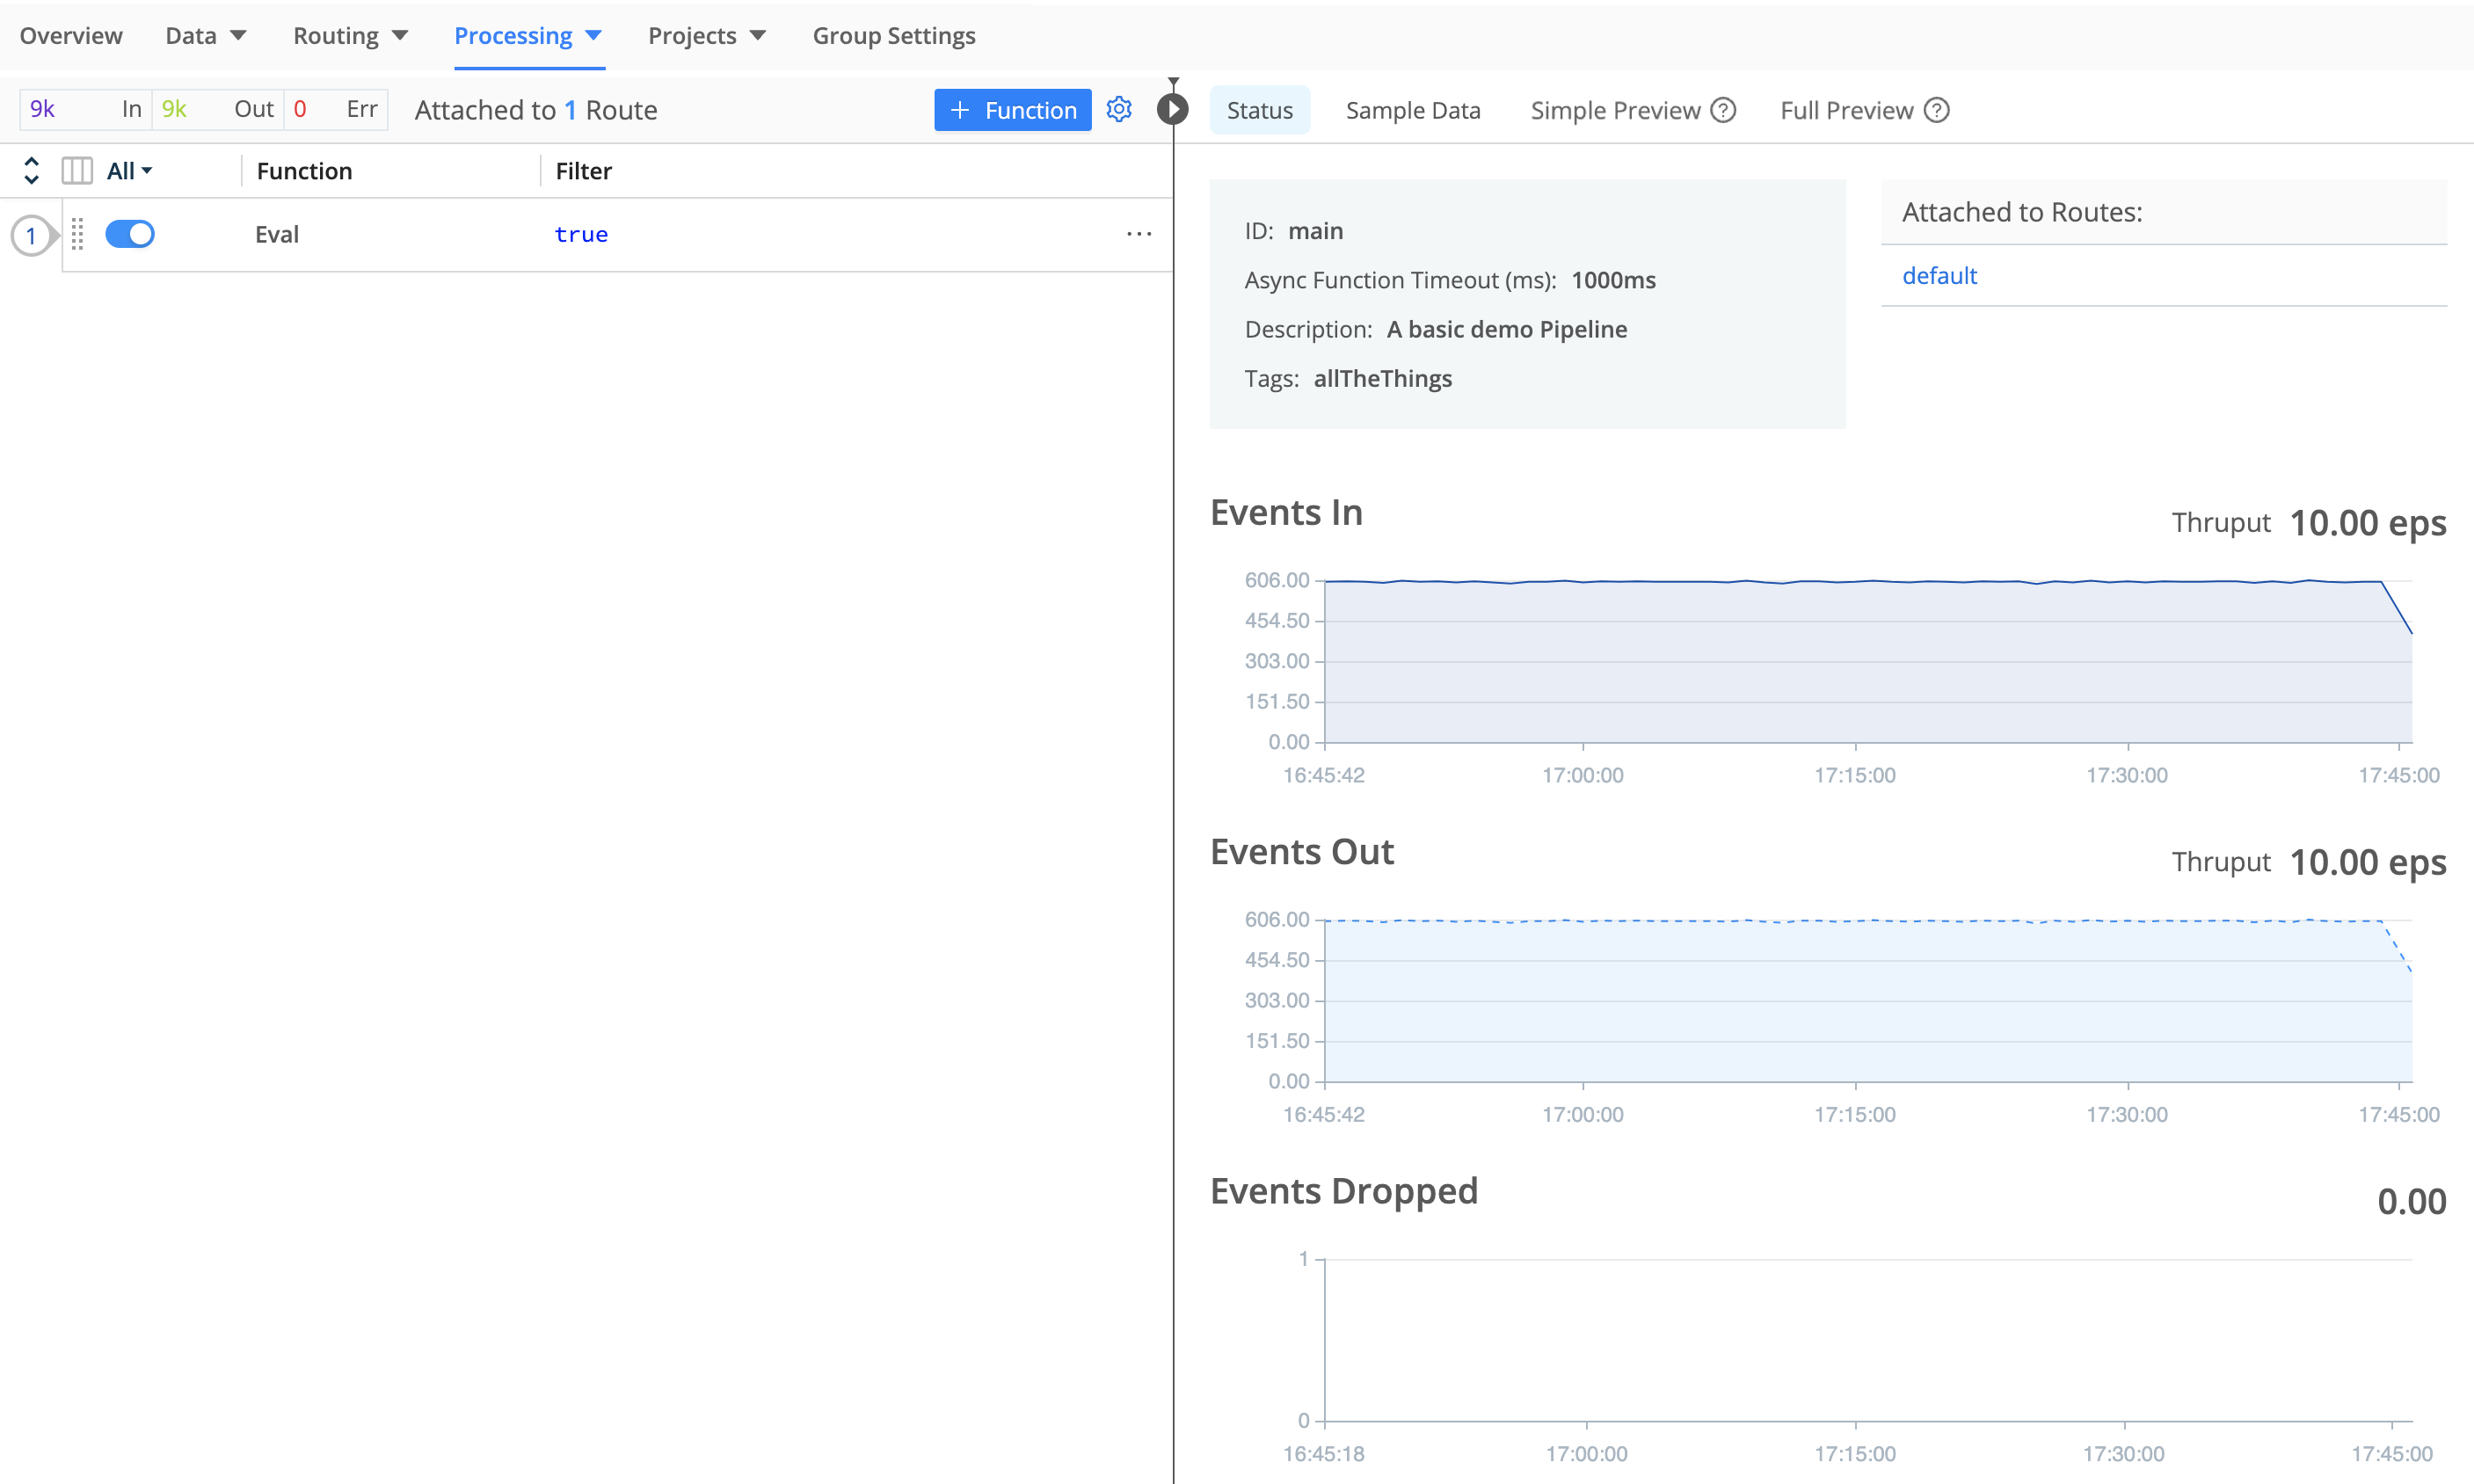Click the true filter expression
2474x1484 pixels.
tap(581, 234)
